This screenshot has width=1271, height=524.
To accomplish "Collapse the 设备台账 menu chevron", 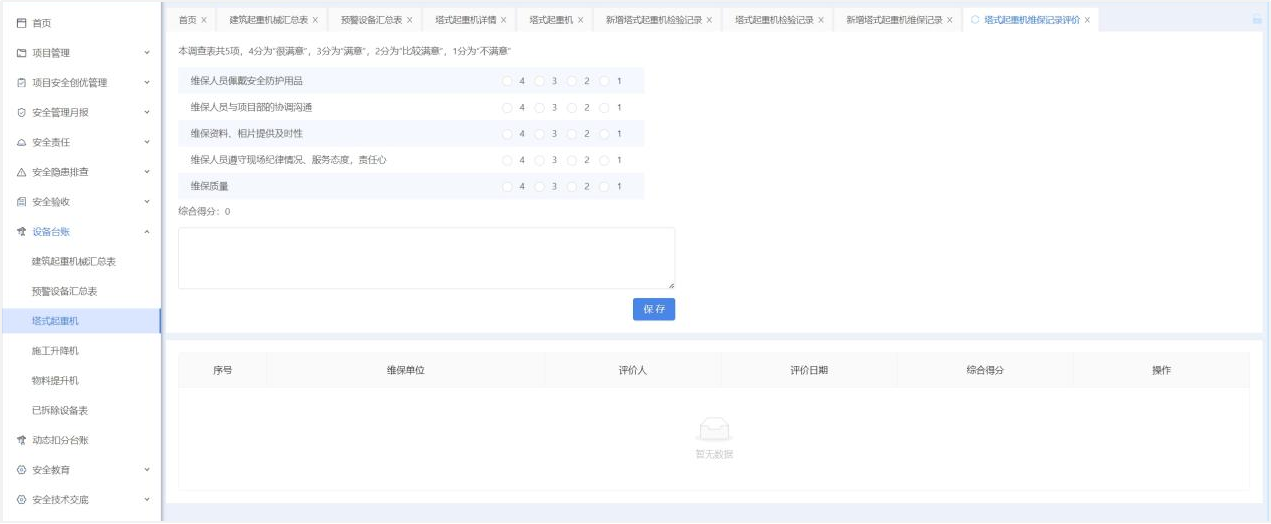I will [147, 232].
